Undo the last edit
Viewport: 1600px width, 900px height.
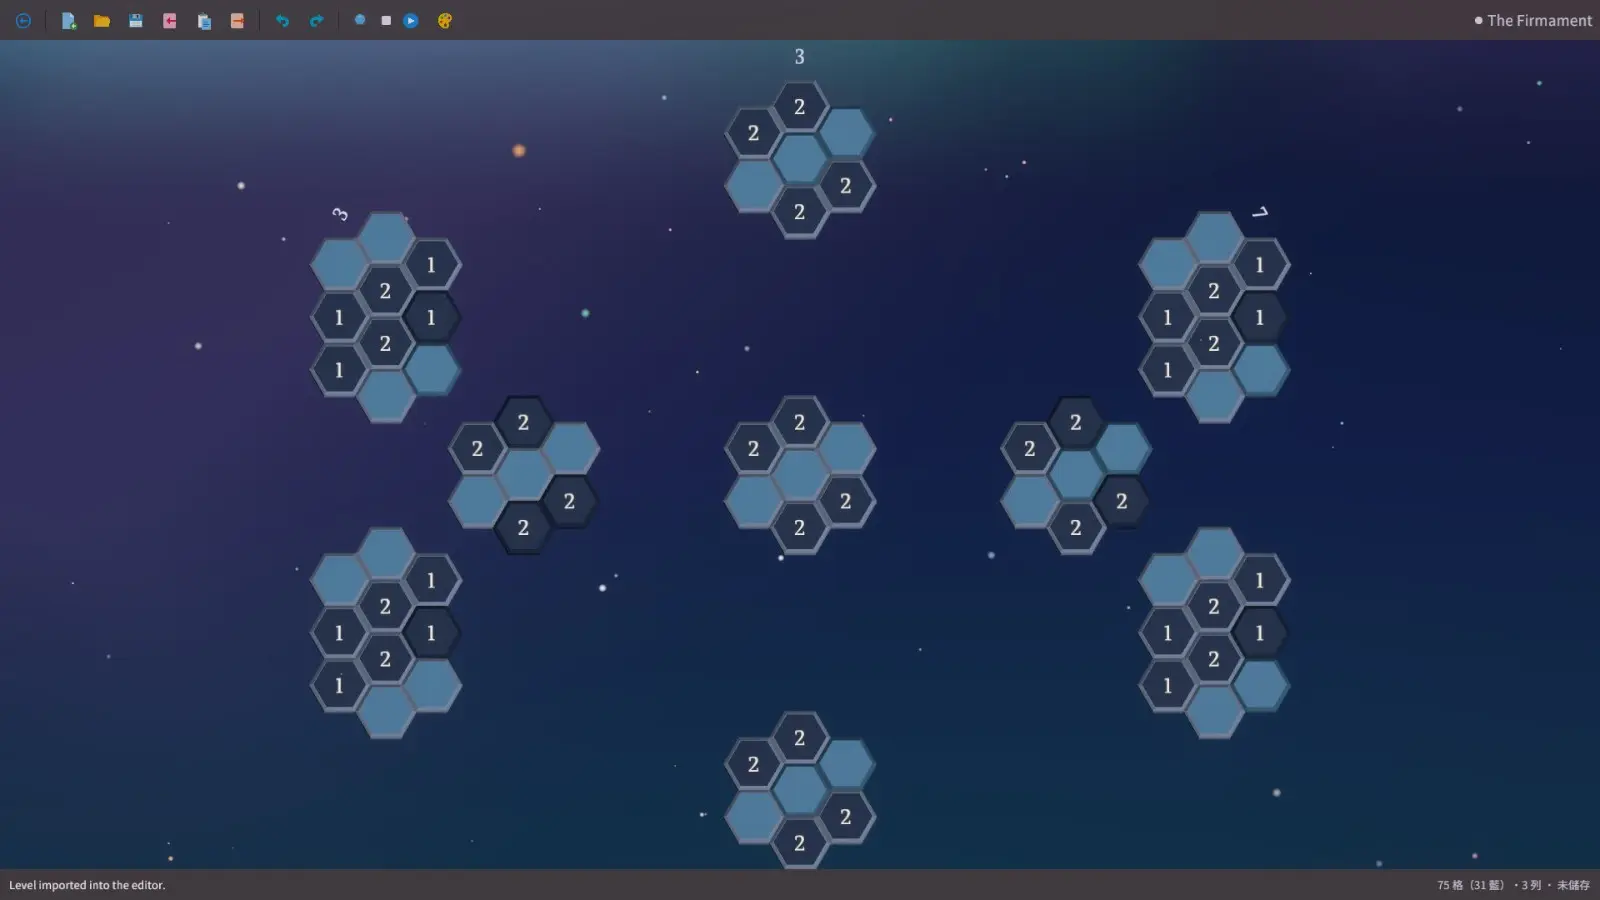click(282, 20)
